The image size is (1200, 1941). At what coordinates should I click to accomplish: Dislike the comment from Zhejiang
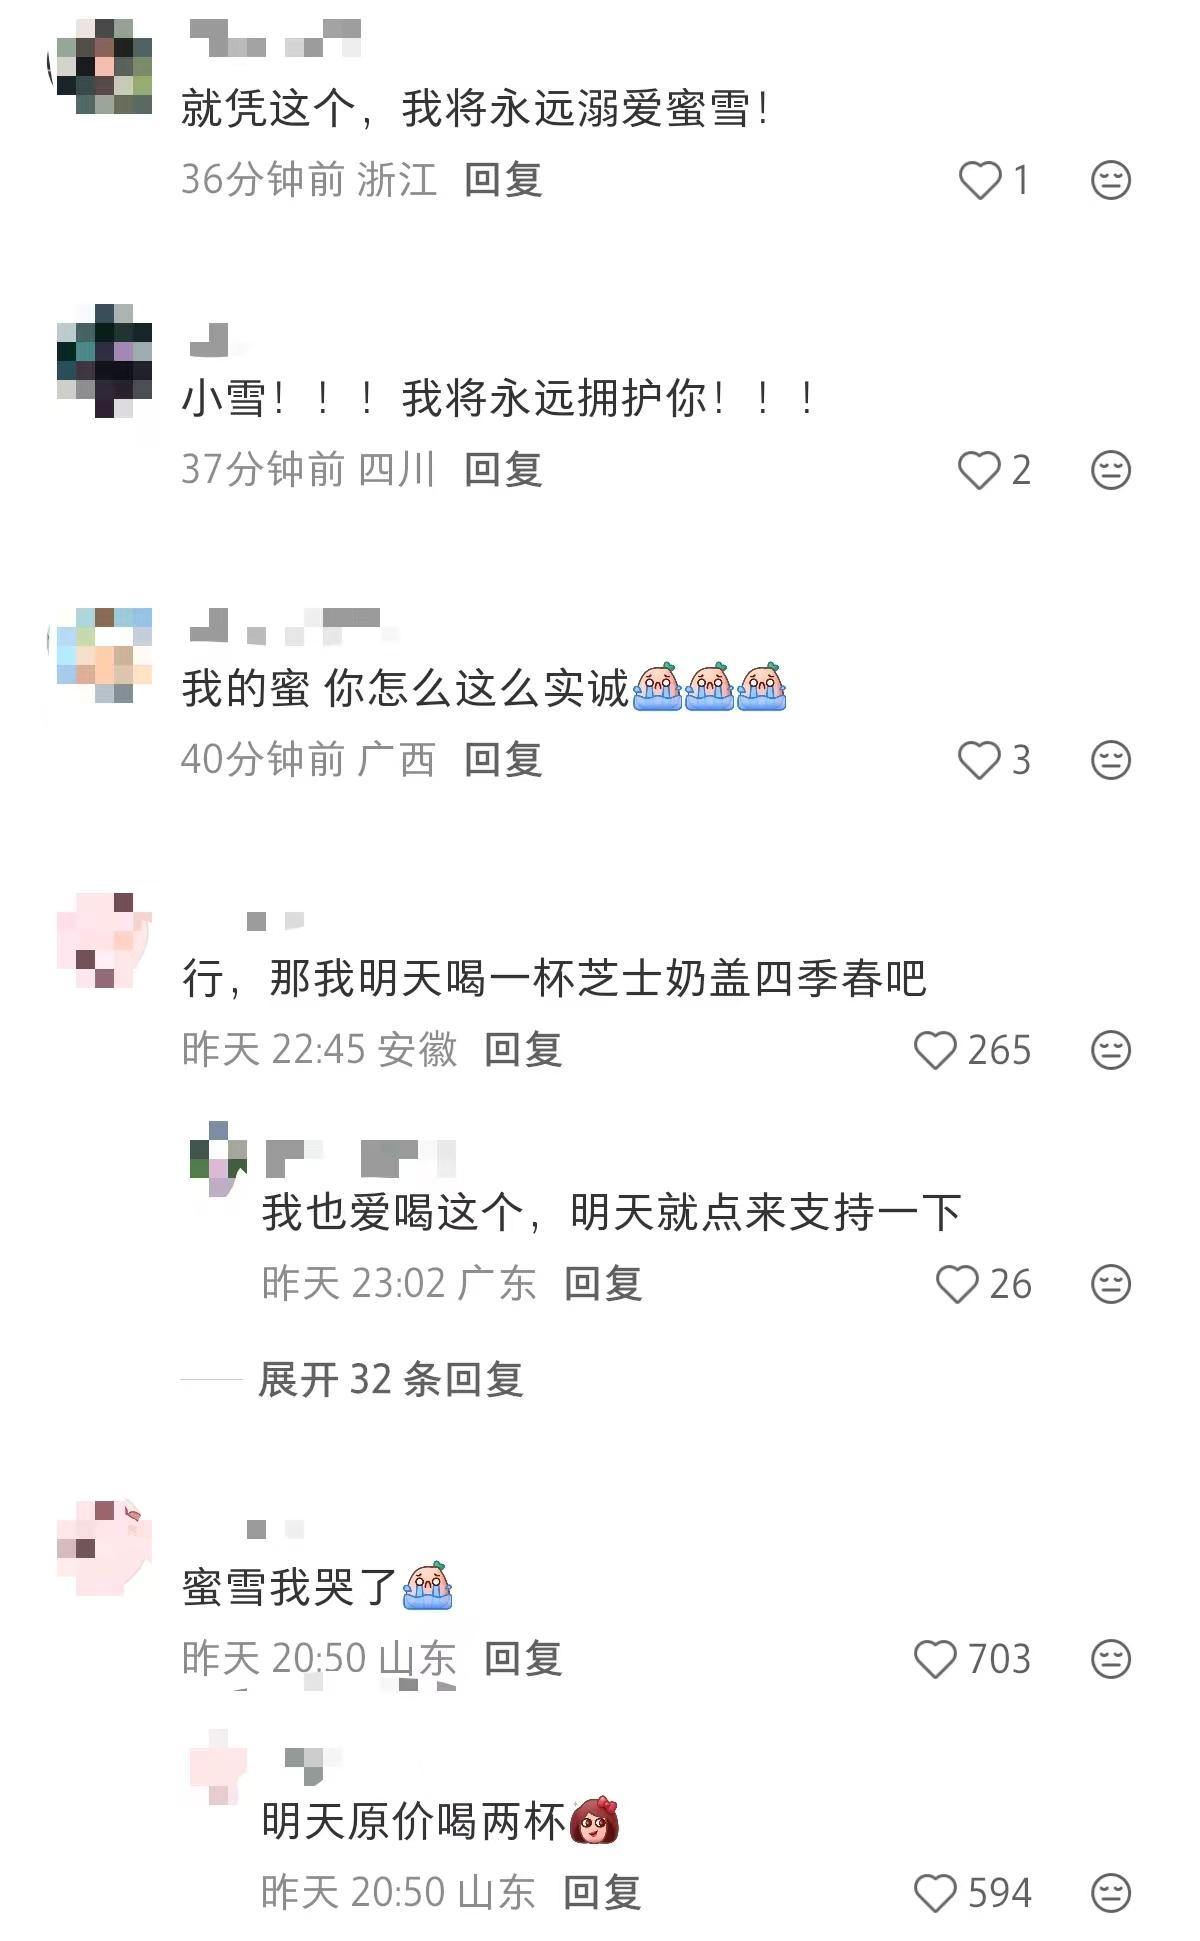[1110, 181]
